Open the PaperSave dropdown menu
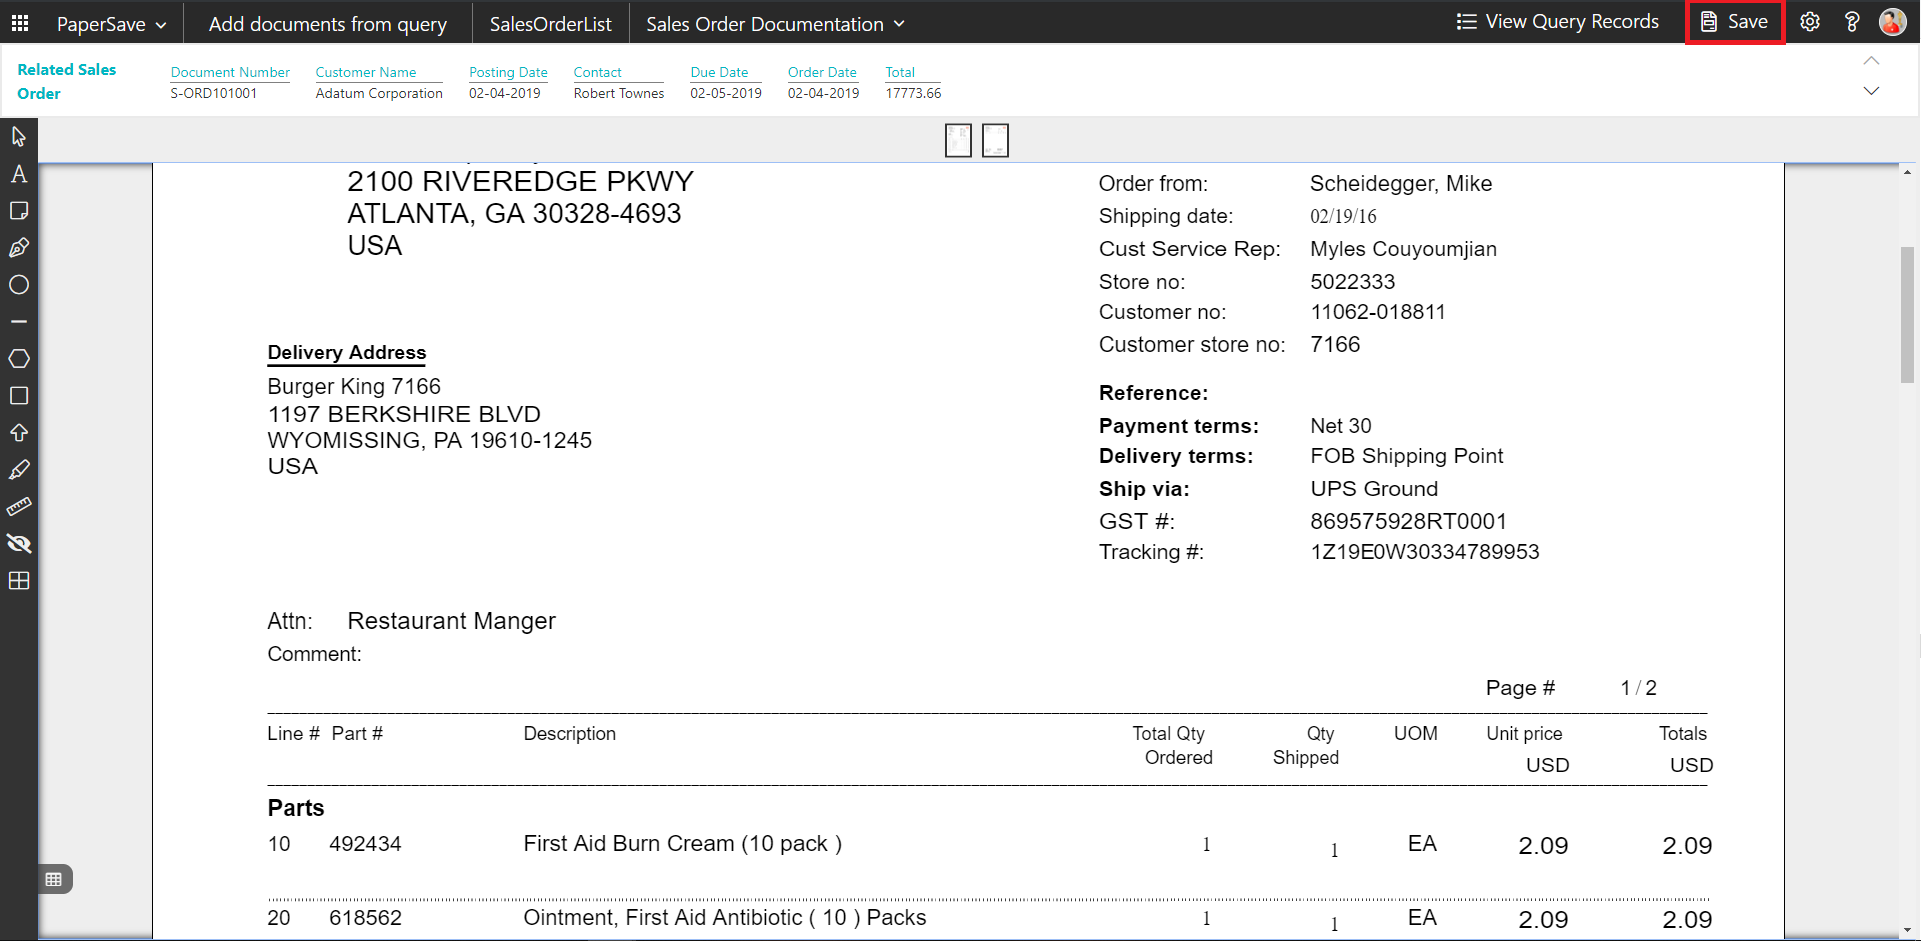1921x941 pixels. point(111,24)
